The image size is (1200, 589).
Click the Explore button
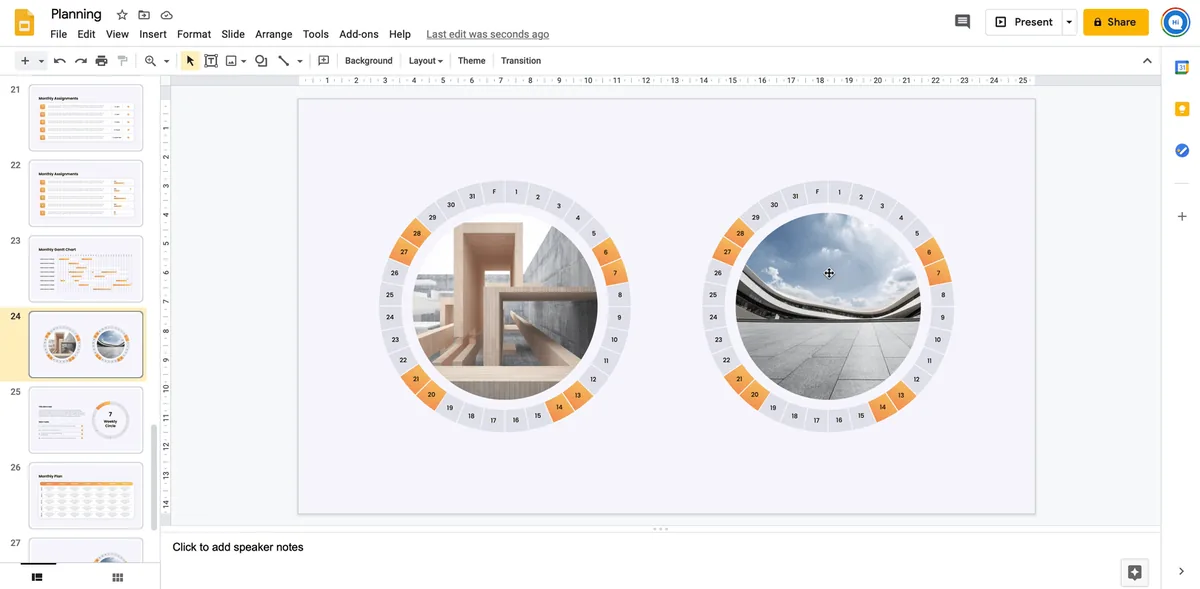coord(1134,572)
